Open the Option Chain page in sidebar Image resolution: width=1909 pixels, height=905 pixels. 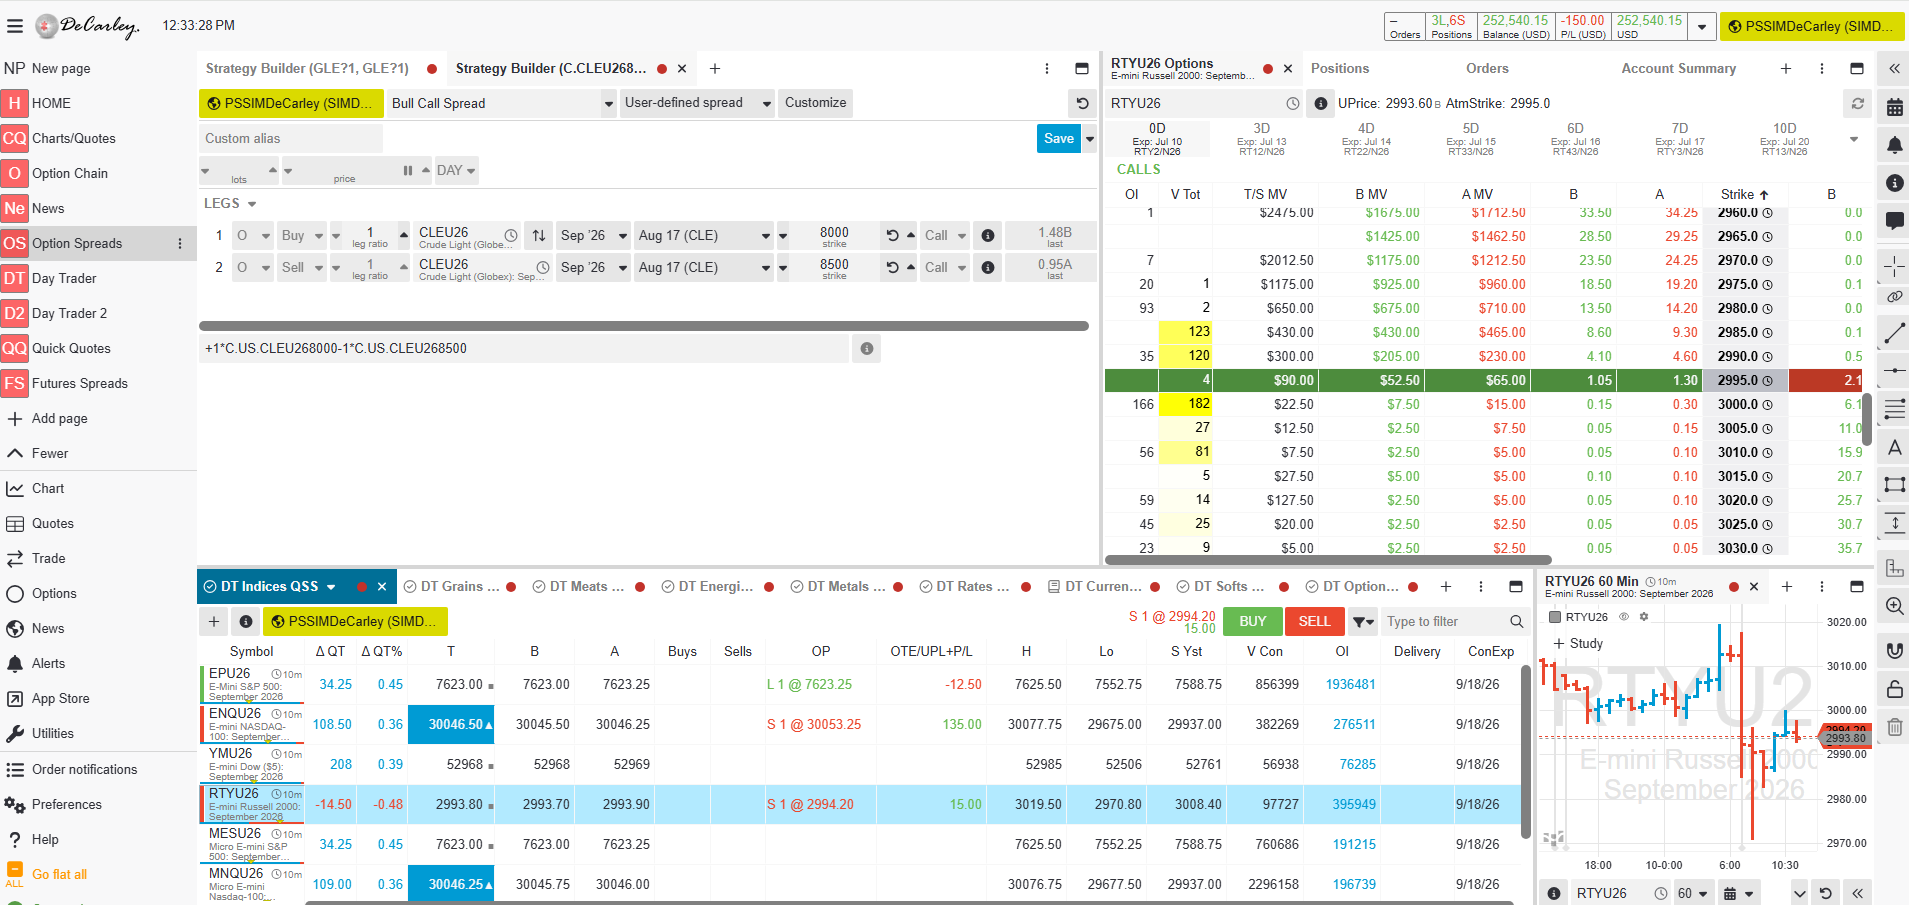(70, 174)
